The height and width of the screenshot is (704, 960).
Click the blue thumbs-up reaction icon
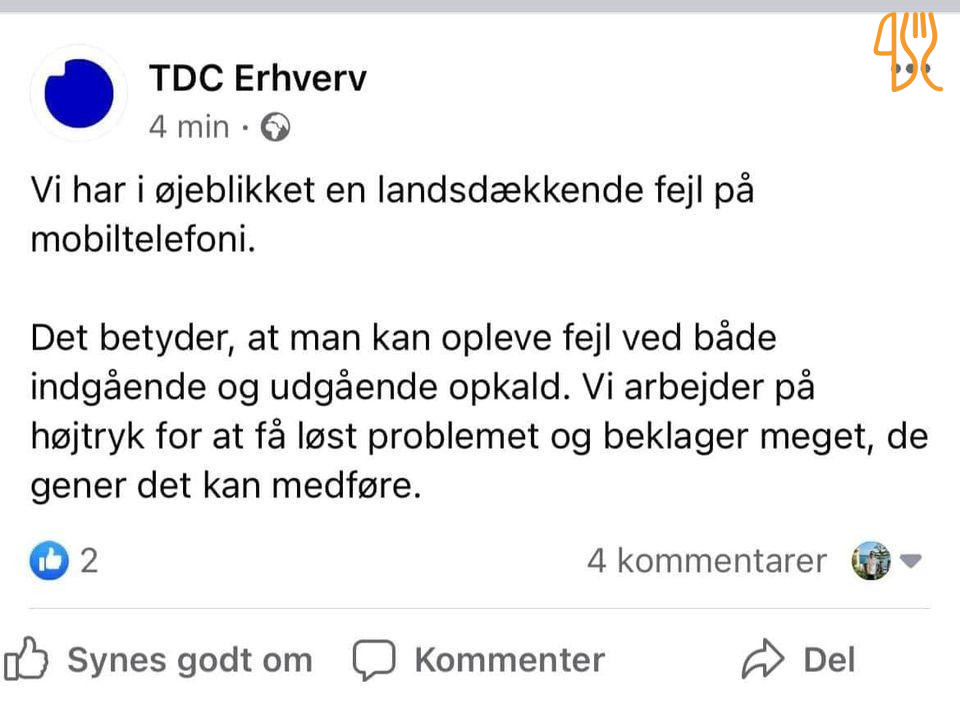click(49, 560)
